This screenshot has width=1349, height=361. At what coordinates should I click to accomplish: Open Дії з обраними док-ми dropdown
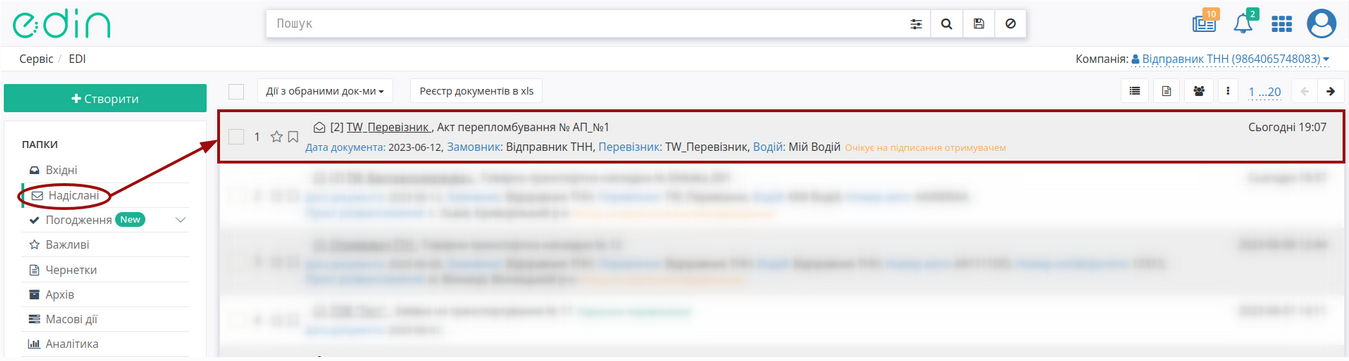point(325,91)
